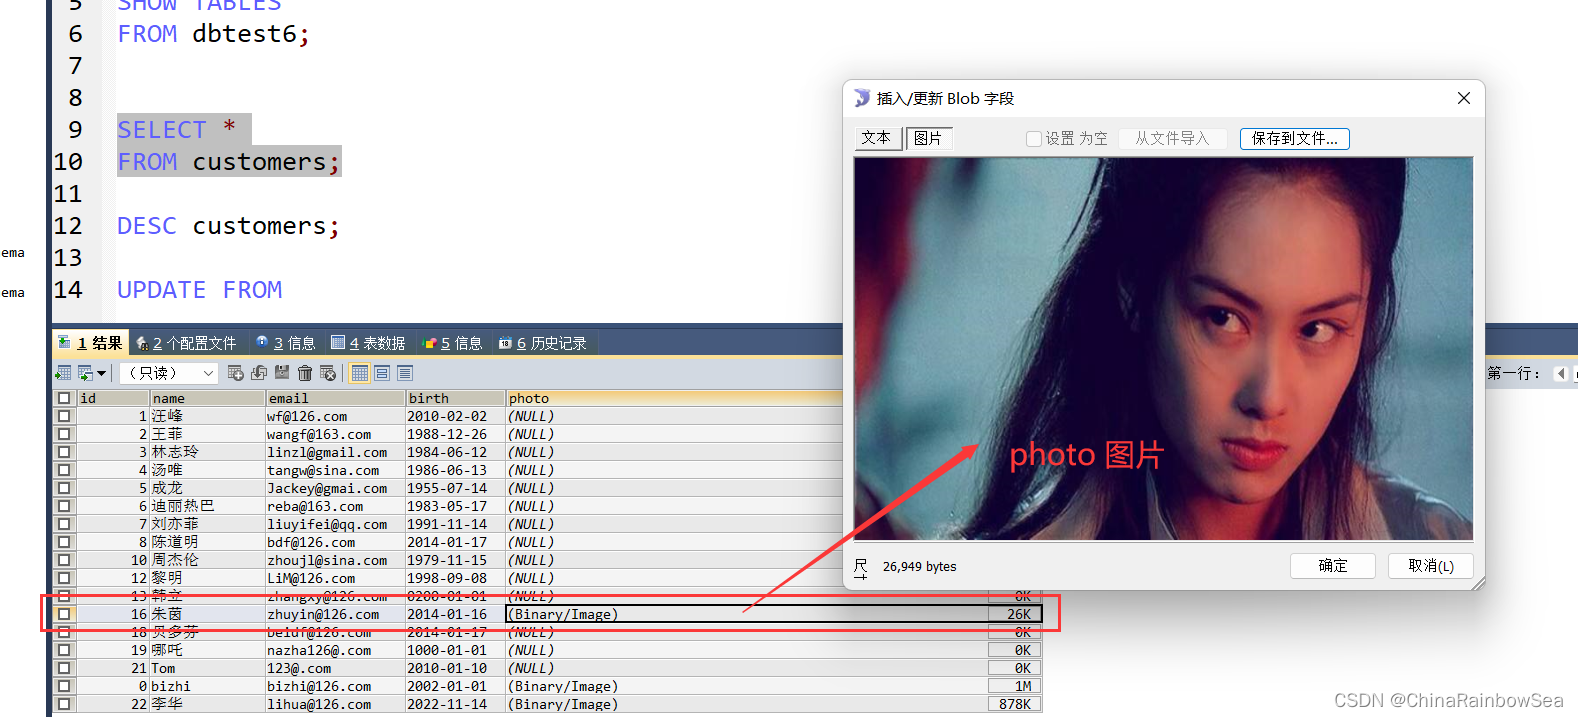The height and width of the screenshot is (717, 1578).
Task: Toggle the 设置为空 checkbox
Action: coord(1034,139)
